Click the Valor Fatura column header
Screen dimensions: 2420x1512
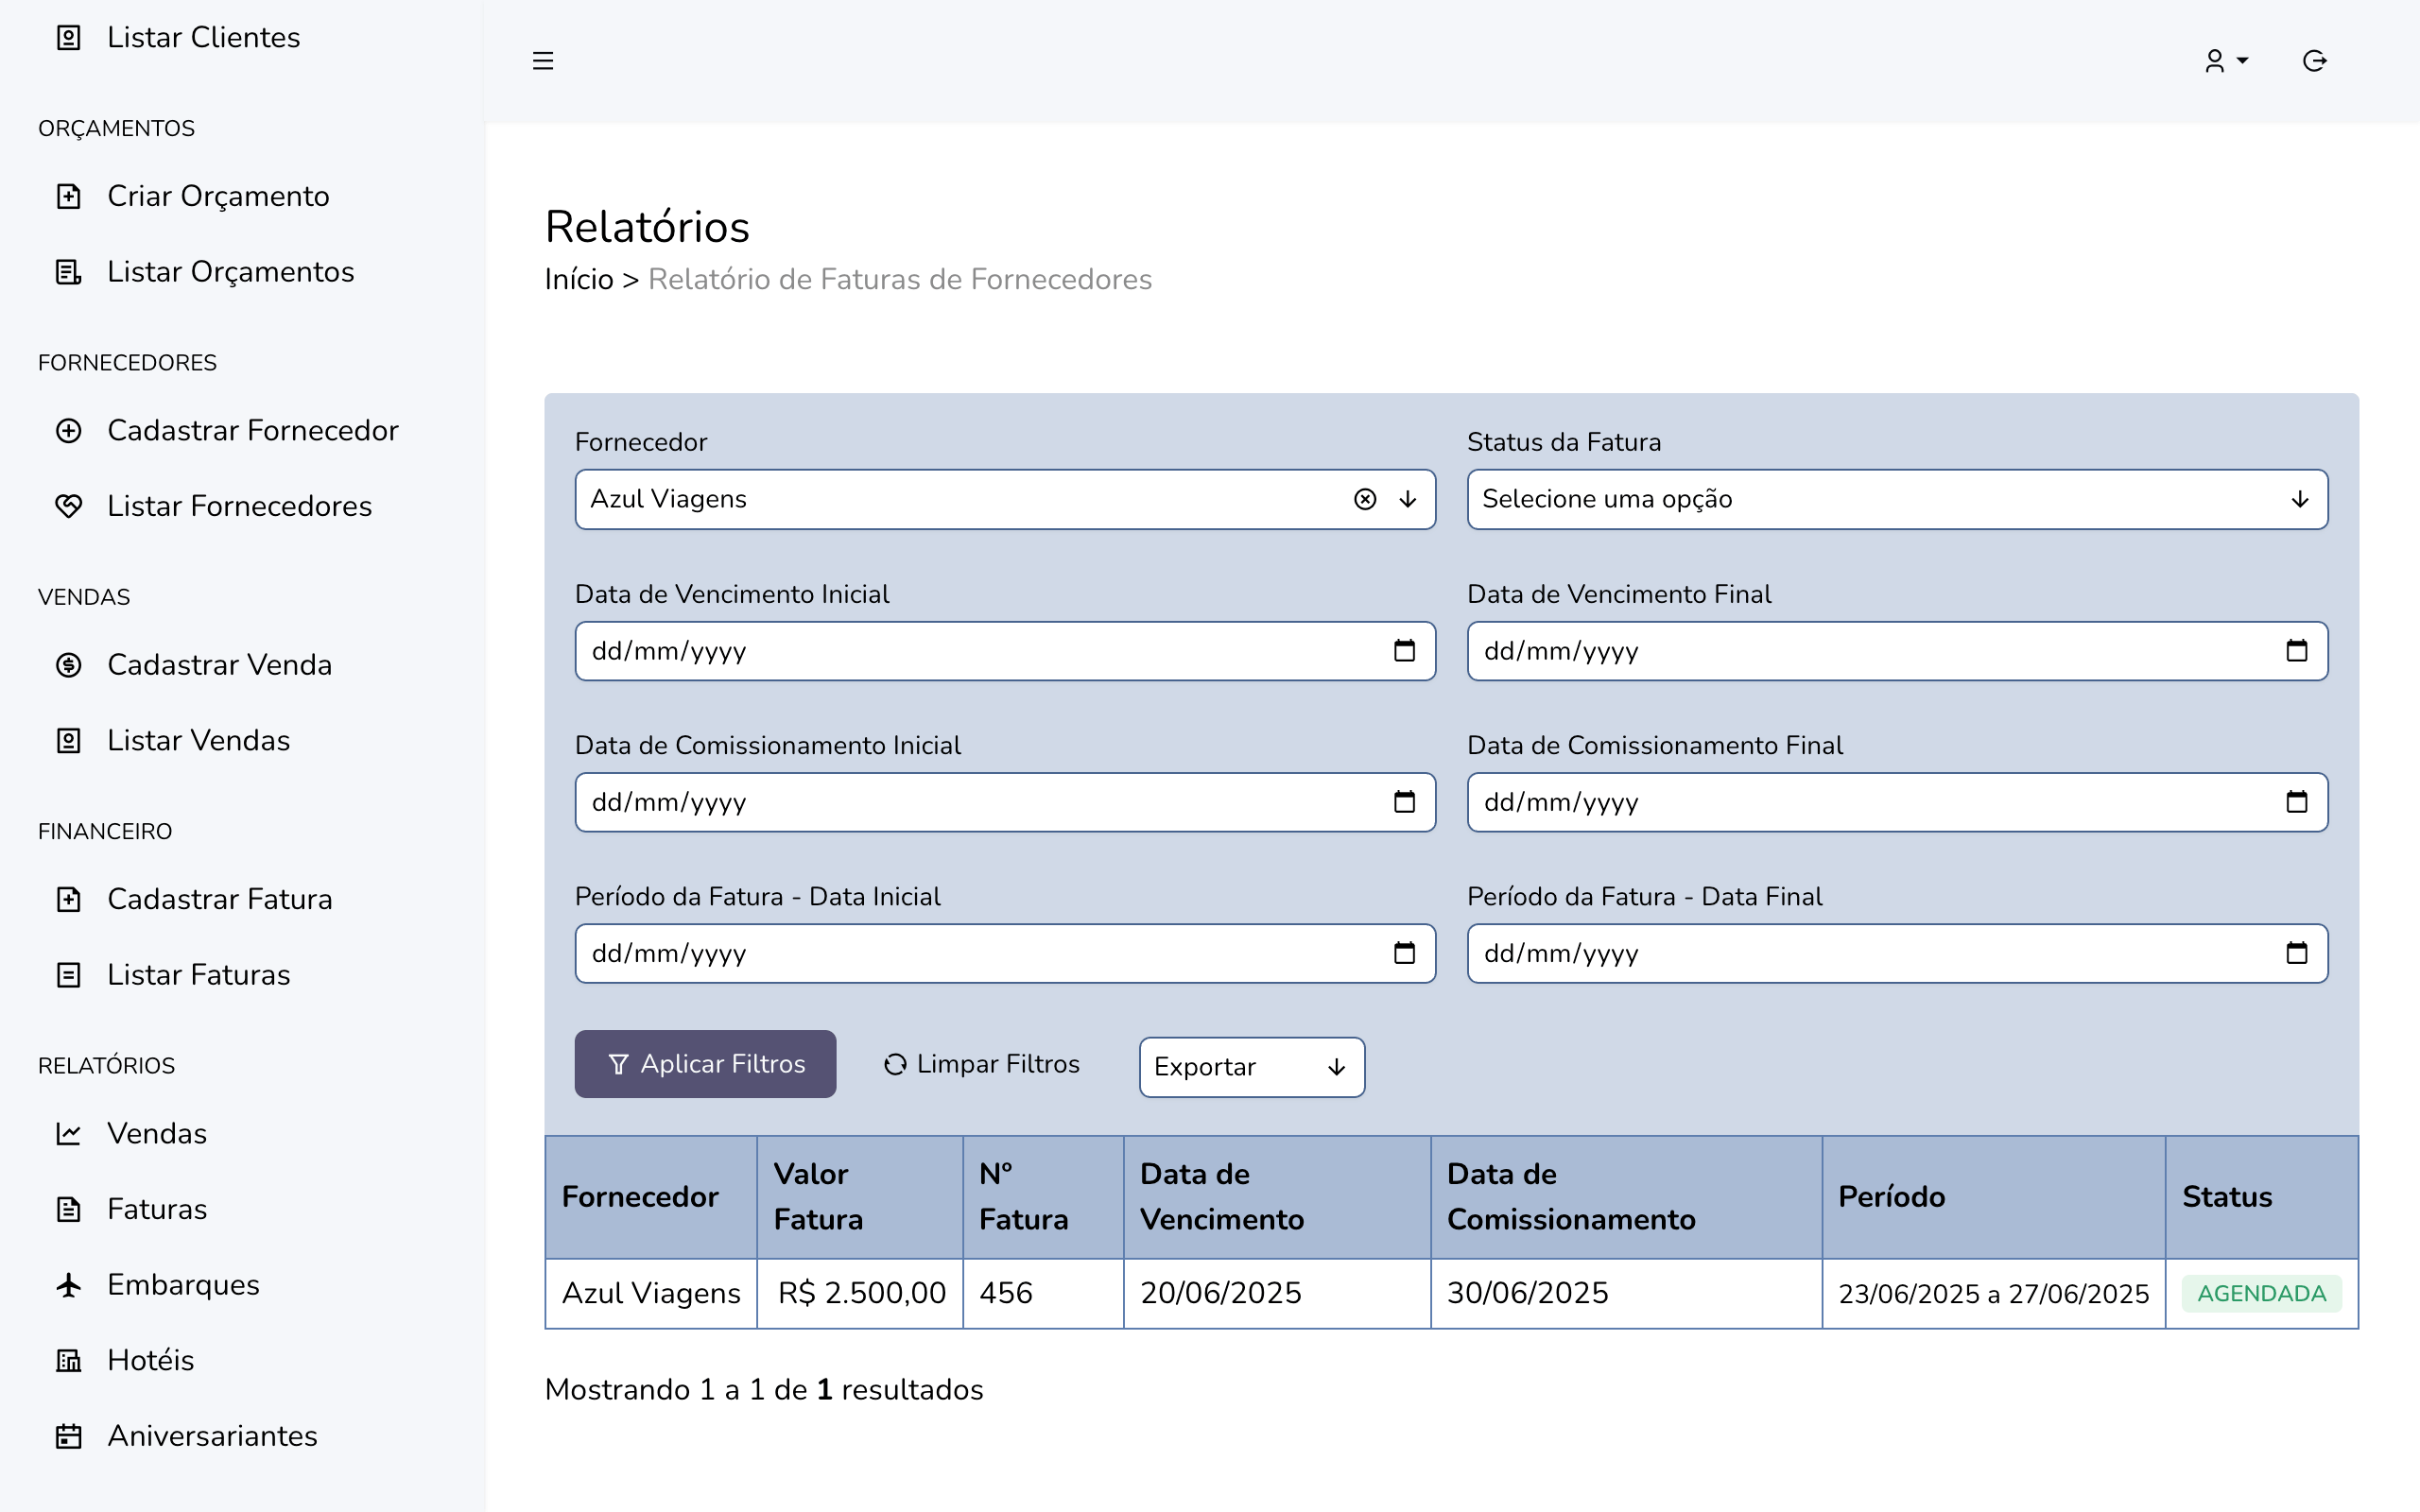860,1197
